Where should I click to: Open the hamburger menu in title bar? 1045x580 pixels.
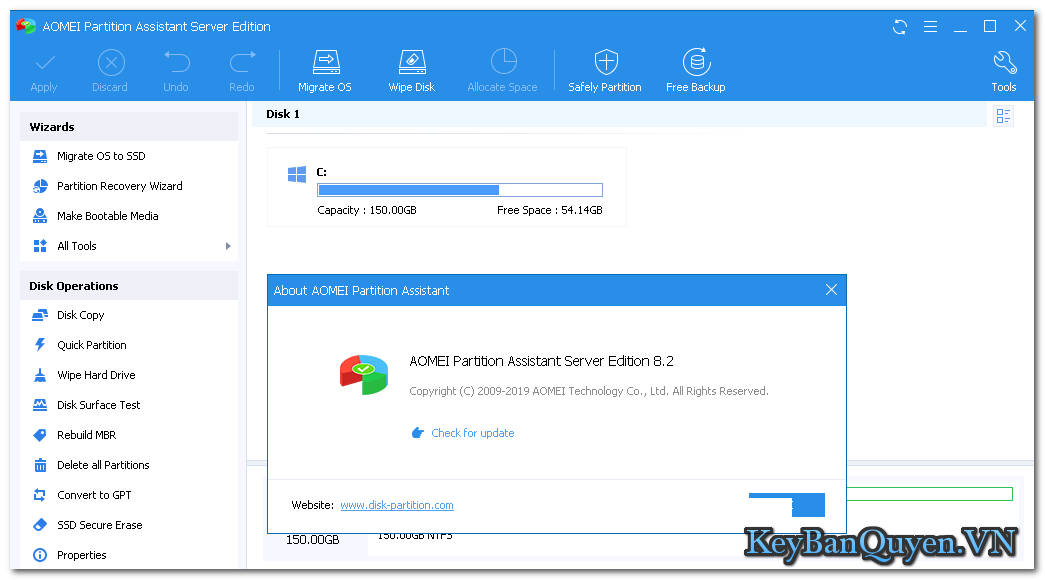[930, 27]
